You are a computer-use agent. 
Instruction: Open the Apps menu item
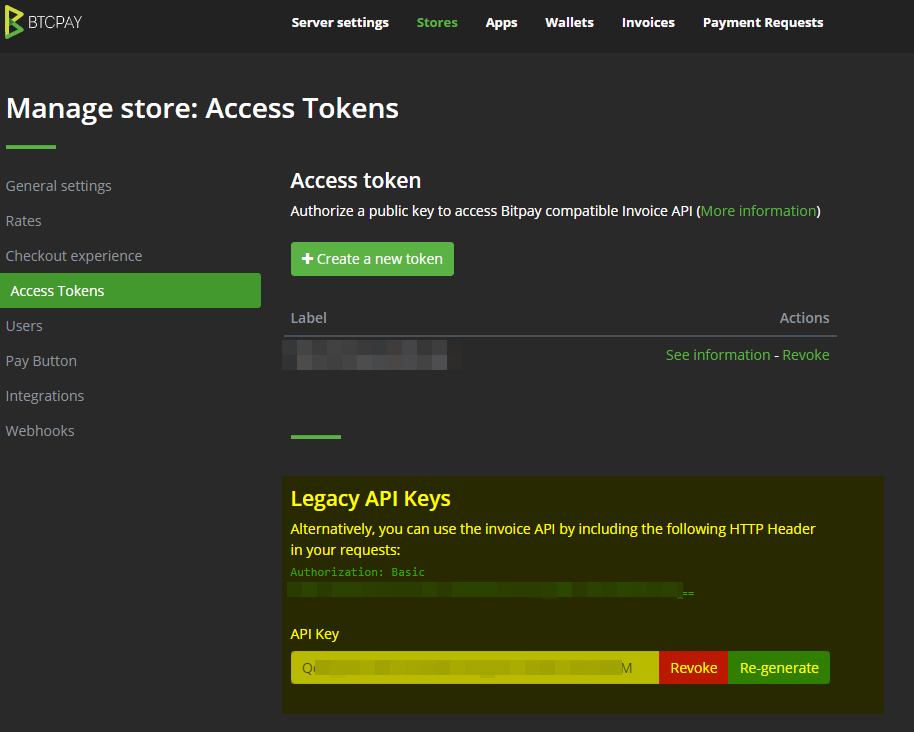(x=501, y=22)
